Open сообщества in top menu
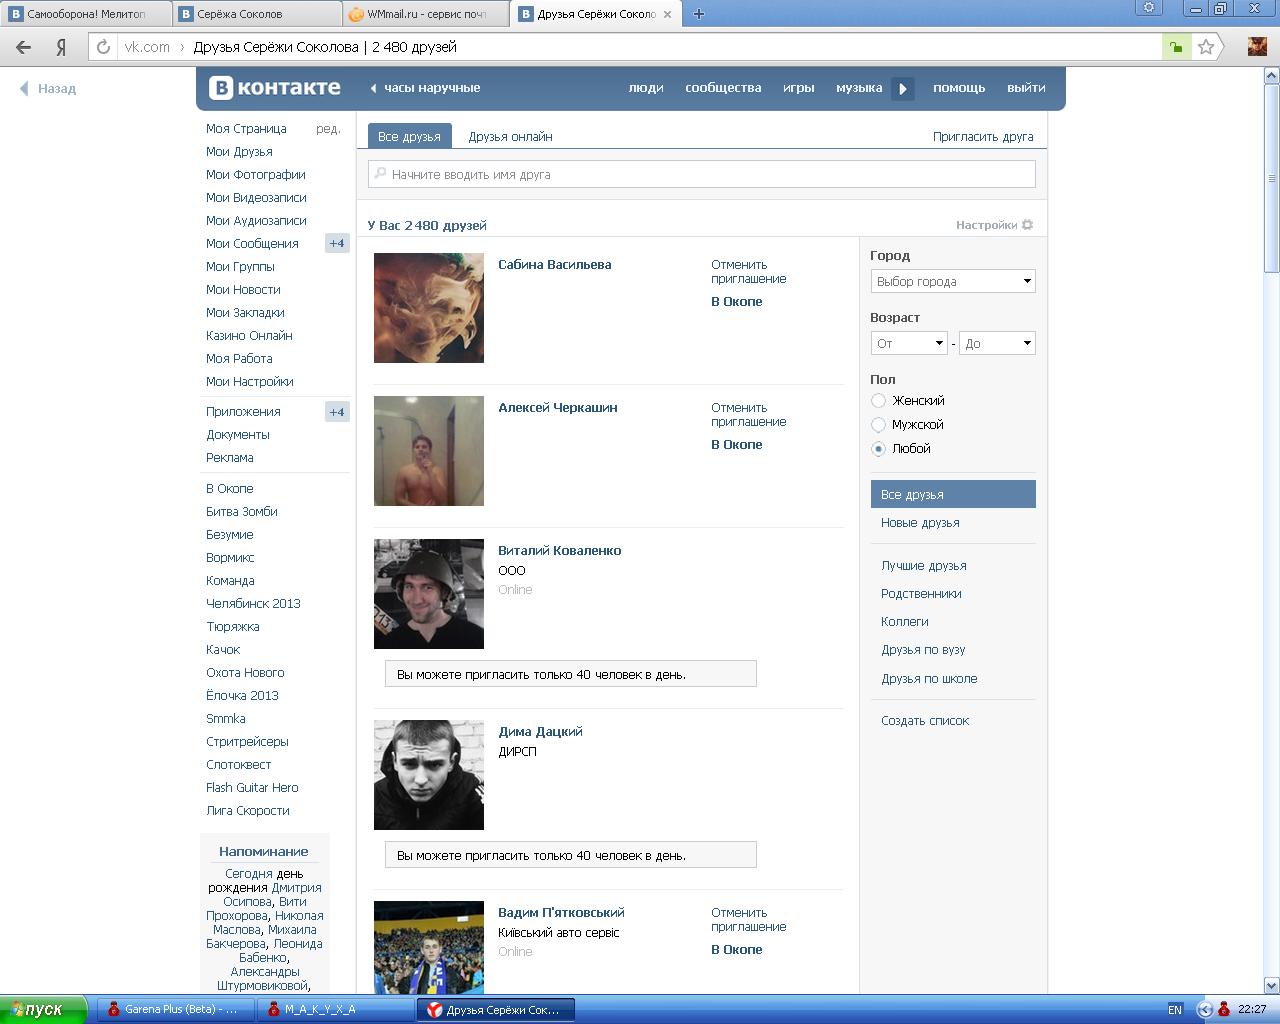 point(723,88)
